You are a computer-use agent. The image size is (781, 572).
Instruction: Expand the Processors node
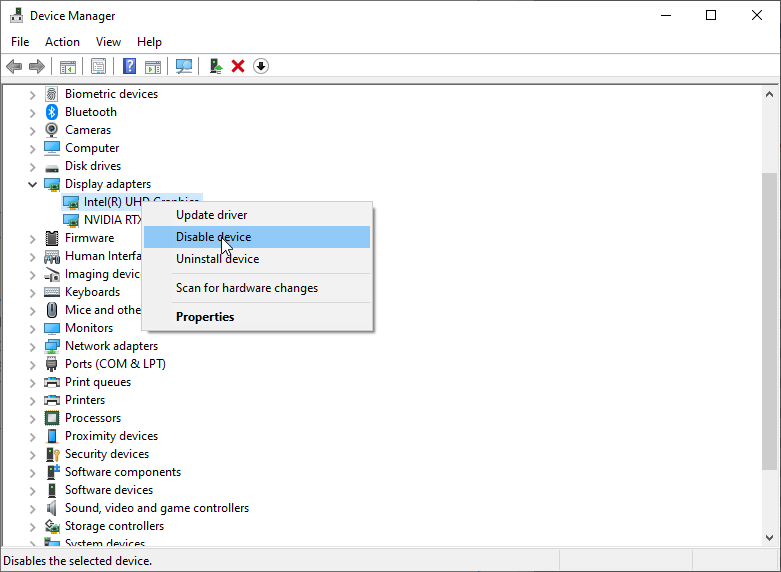(32, 418)
